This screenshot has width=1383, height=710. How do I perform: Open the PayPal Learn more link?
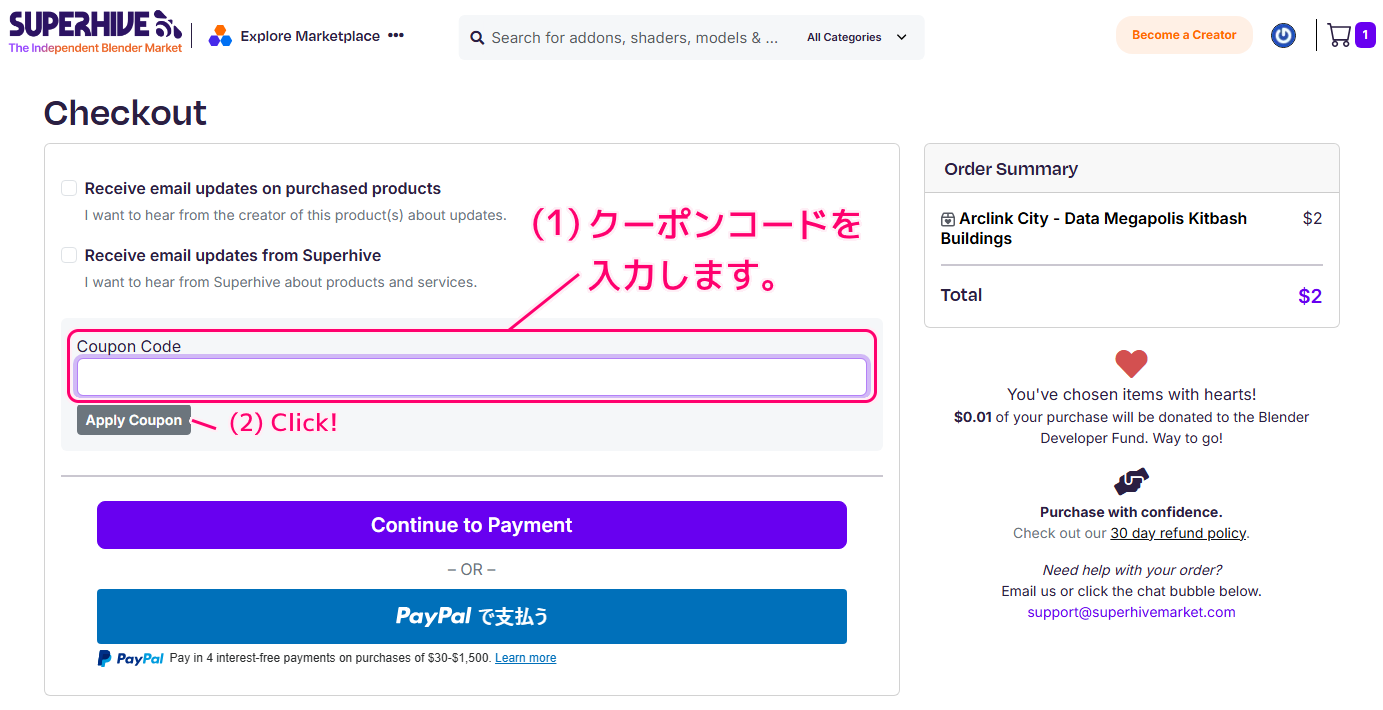tap(525, 658)
